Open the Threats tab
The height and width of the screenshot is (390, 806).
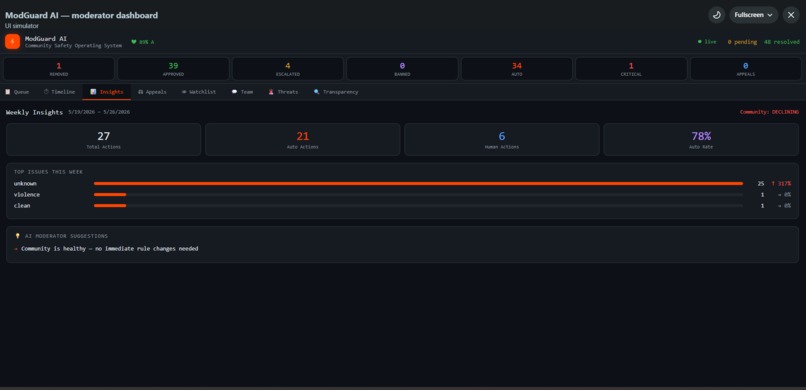pos(283,92)
